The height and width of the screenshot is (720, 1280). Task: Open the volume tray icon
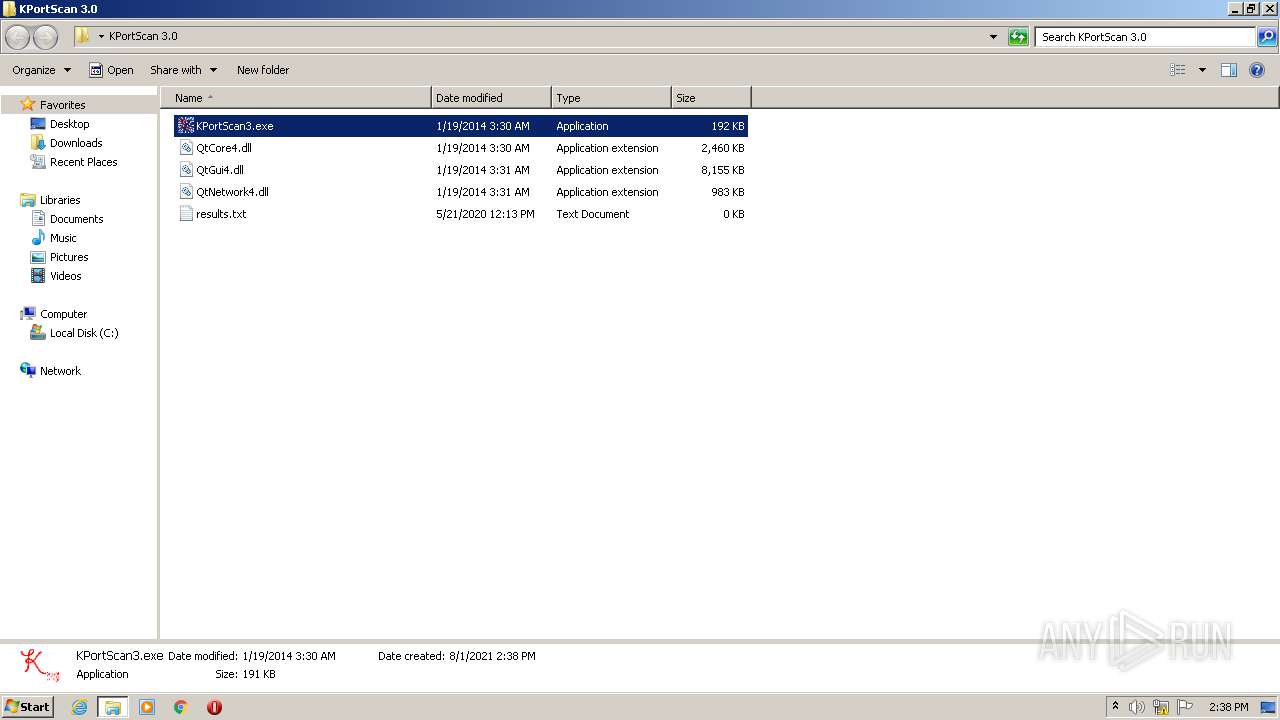coord(1137,707)
